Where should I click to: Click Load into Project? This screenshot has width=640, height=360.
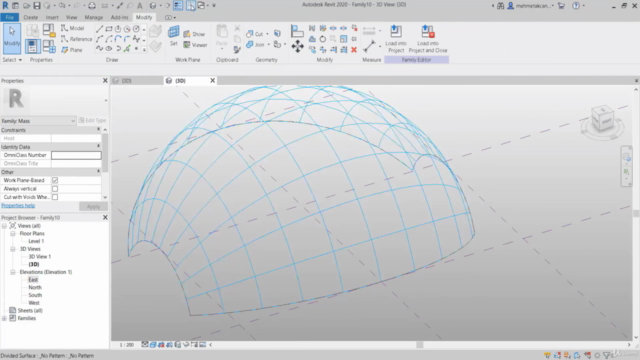tap(396, 39)
